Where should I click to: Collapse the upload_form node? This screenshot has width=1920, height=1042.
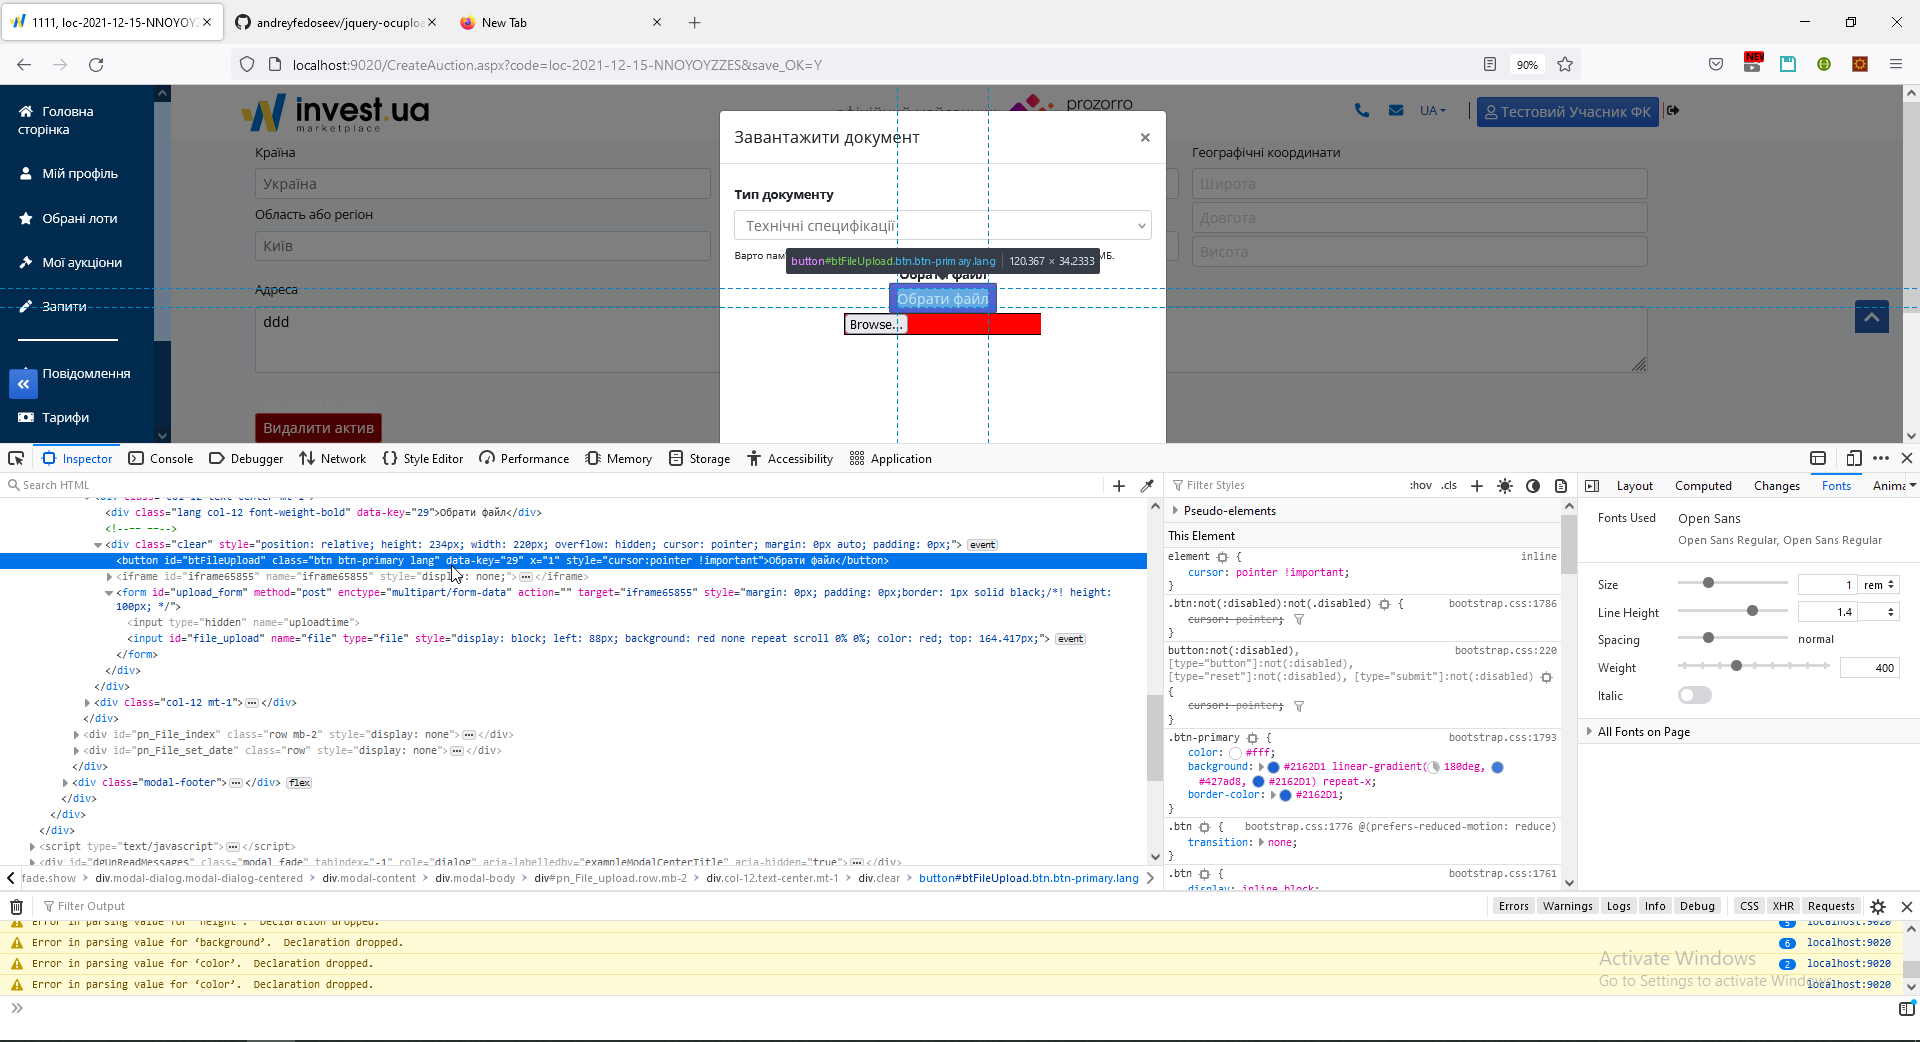tap(109, 593)
